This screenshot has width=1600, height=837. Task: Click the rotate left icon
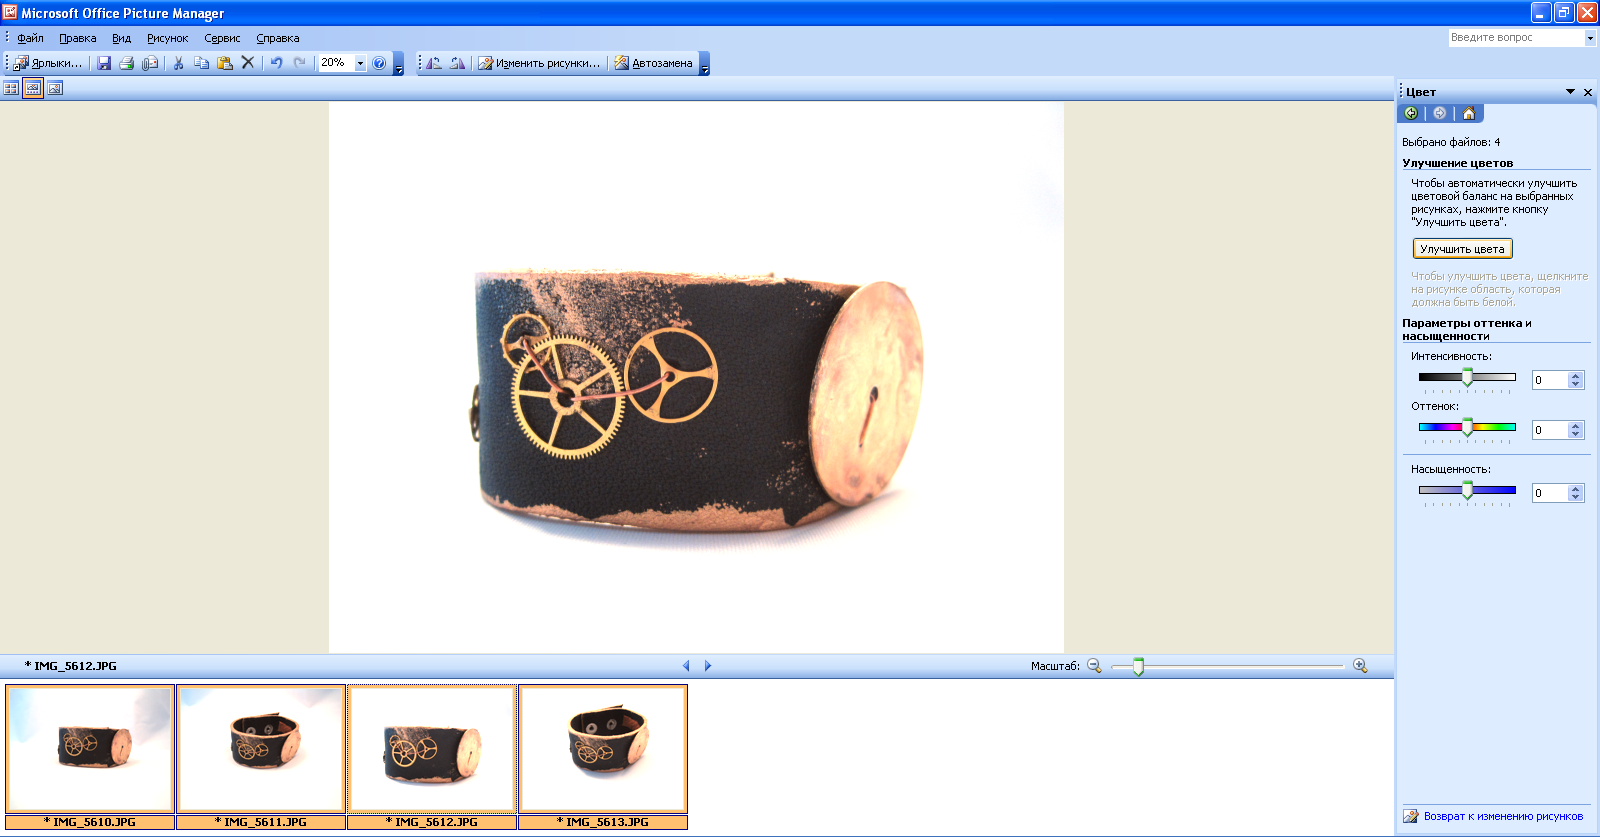[434, 63]
